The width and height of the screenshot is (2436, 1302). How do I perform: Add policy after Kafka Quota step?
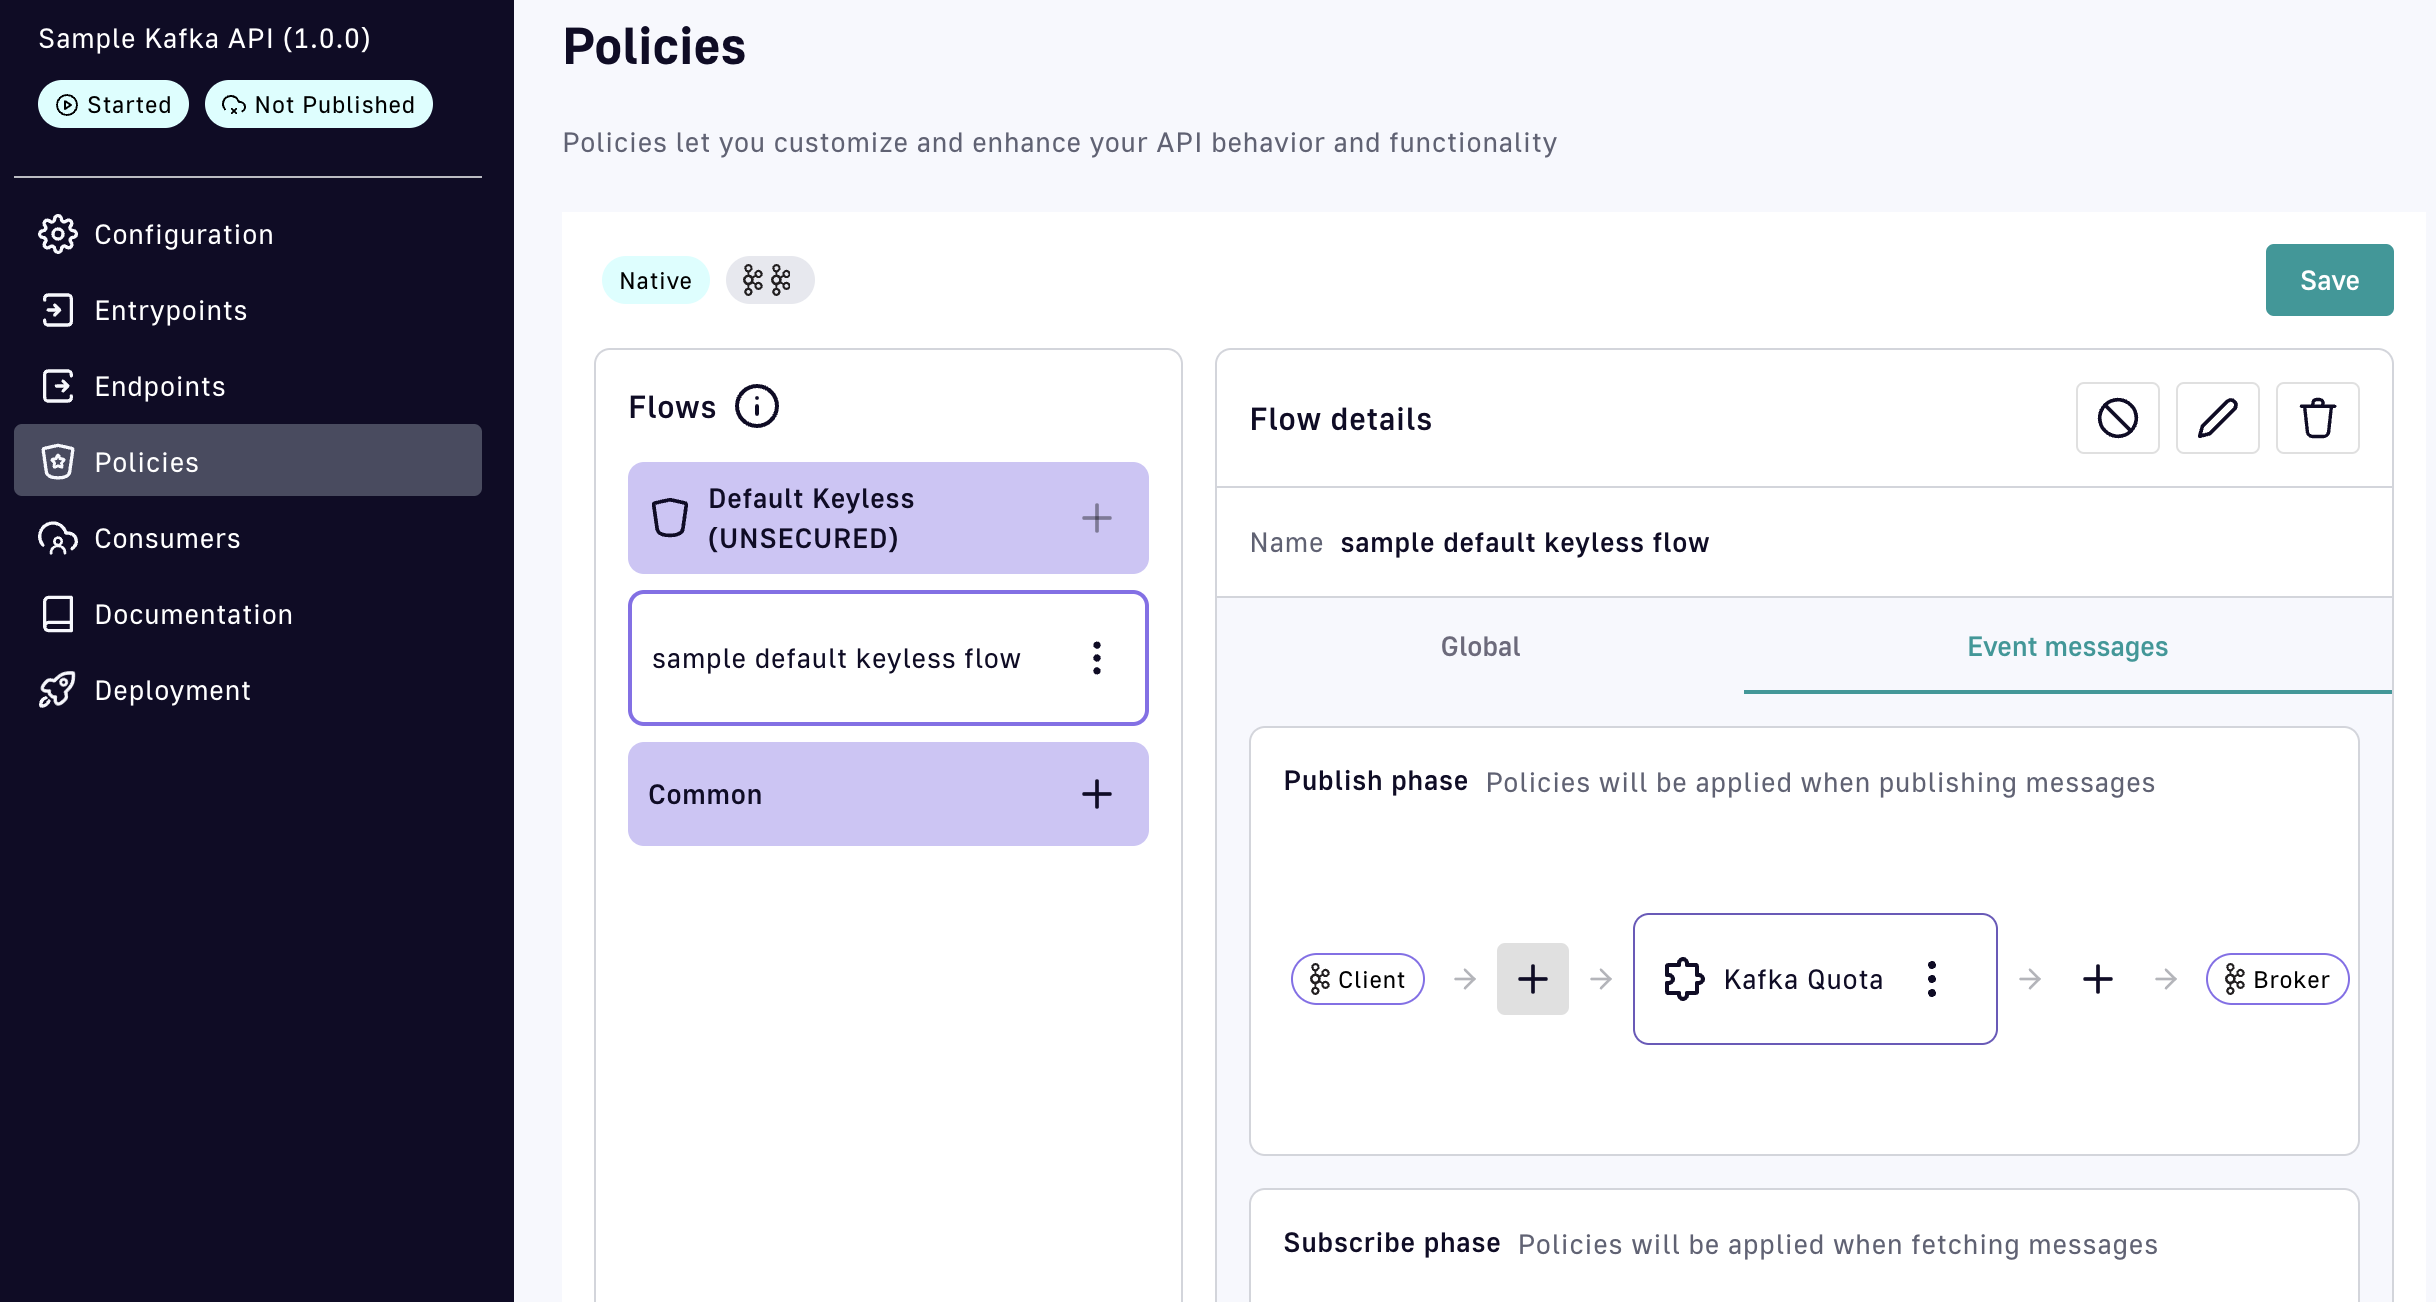(2097, 979)
